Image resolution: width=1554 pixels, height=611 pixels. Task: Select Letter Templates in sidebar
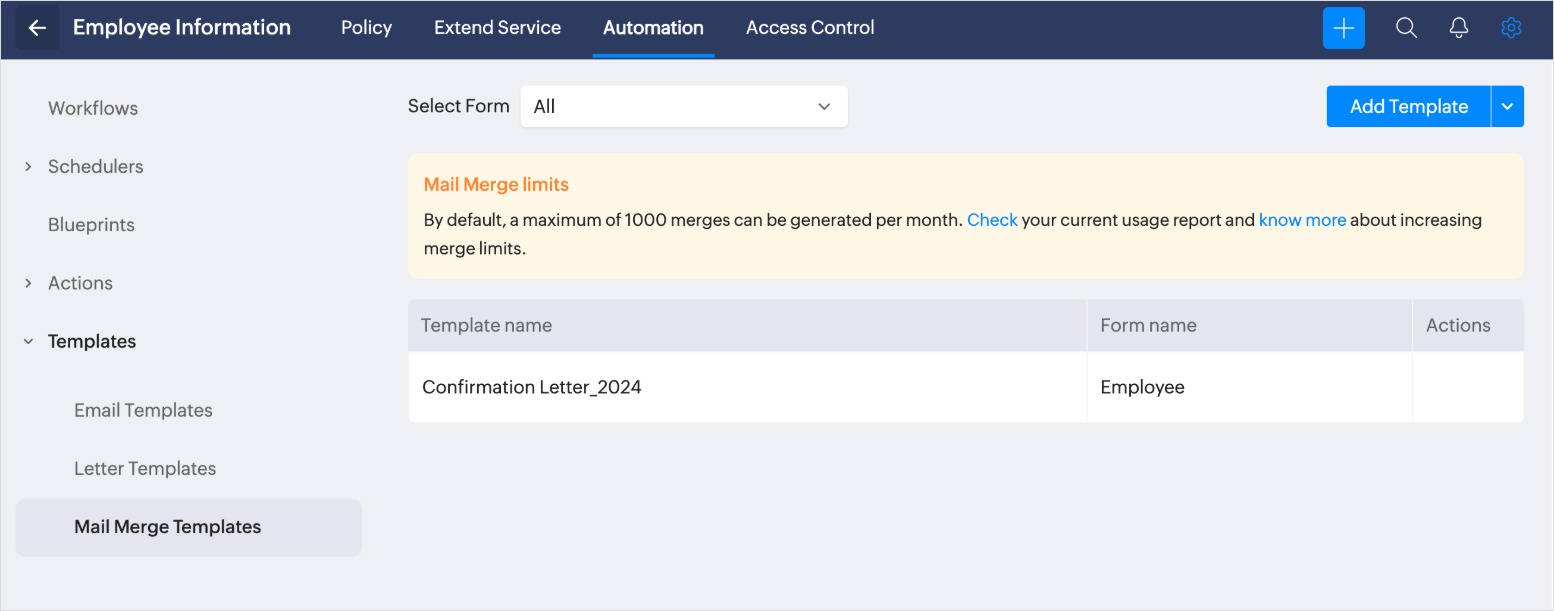tap(145, 468)
